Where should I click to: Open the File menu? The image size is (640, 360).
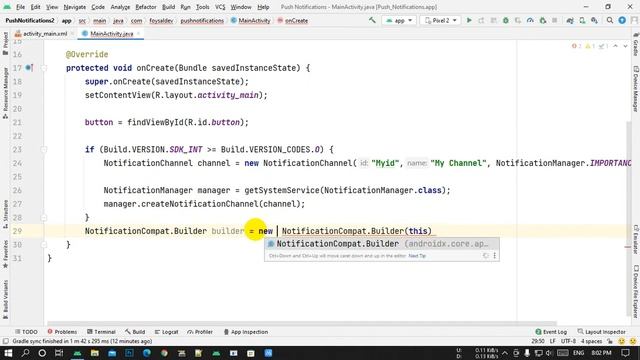click(x=20, y=7)
